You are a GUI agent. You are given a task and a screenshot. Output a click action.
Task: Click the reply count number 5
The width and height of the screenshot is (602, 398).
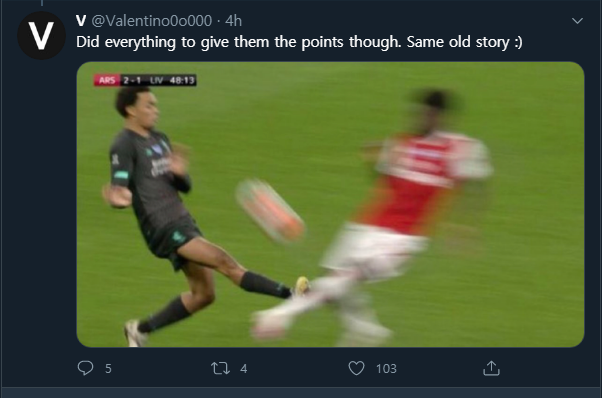coord(108,369)
